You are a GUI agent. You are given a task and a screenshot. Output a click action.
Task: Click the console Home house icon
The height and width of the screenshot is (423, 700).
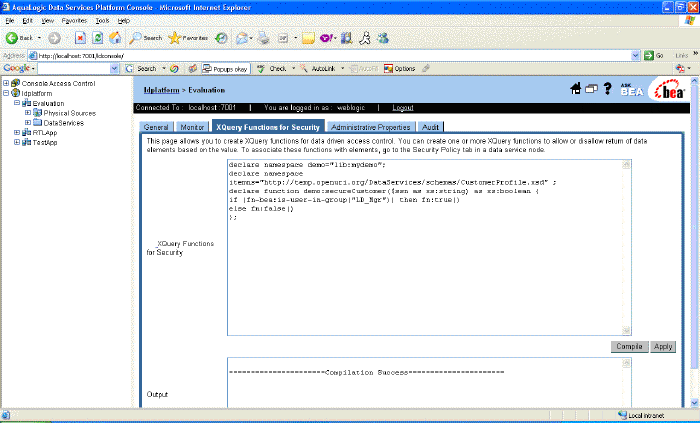[x=576, y=89]
